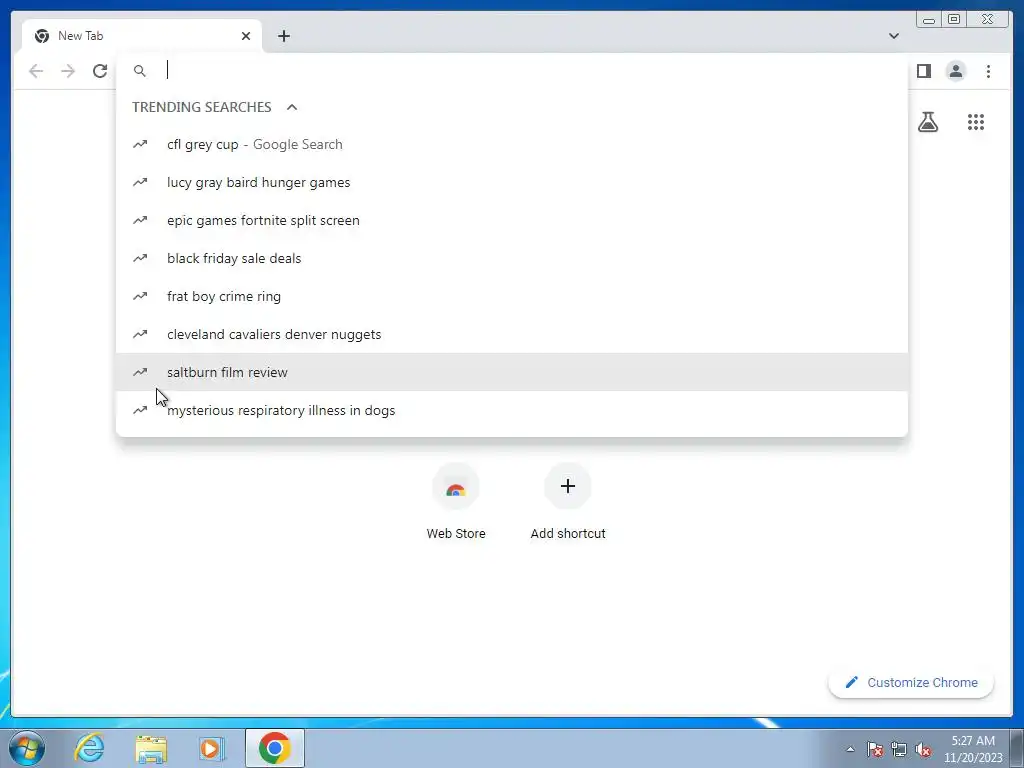Viewport: 1024px width, 768px height.
Task: Click the back navigation arrow
Action: point(36,71)
